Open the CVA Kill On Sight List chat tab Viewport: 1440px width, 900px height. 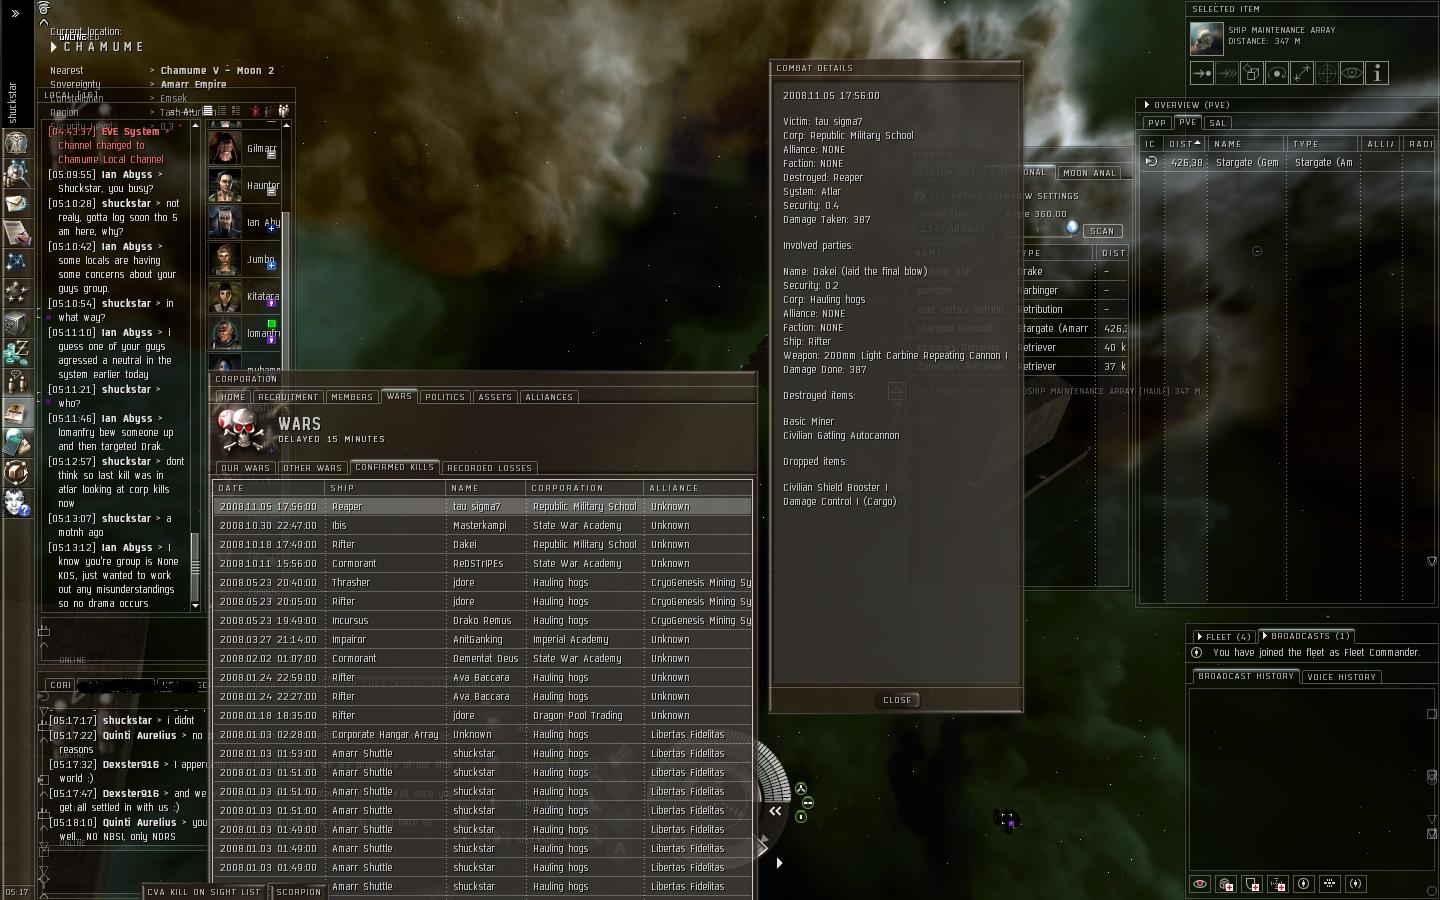pos(206,892)
